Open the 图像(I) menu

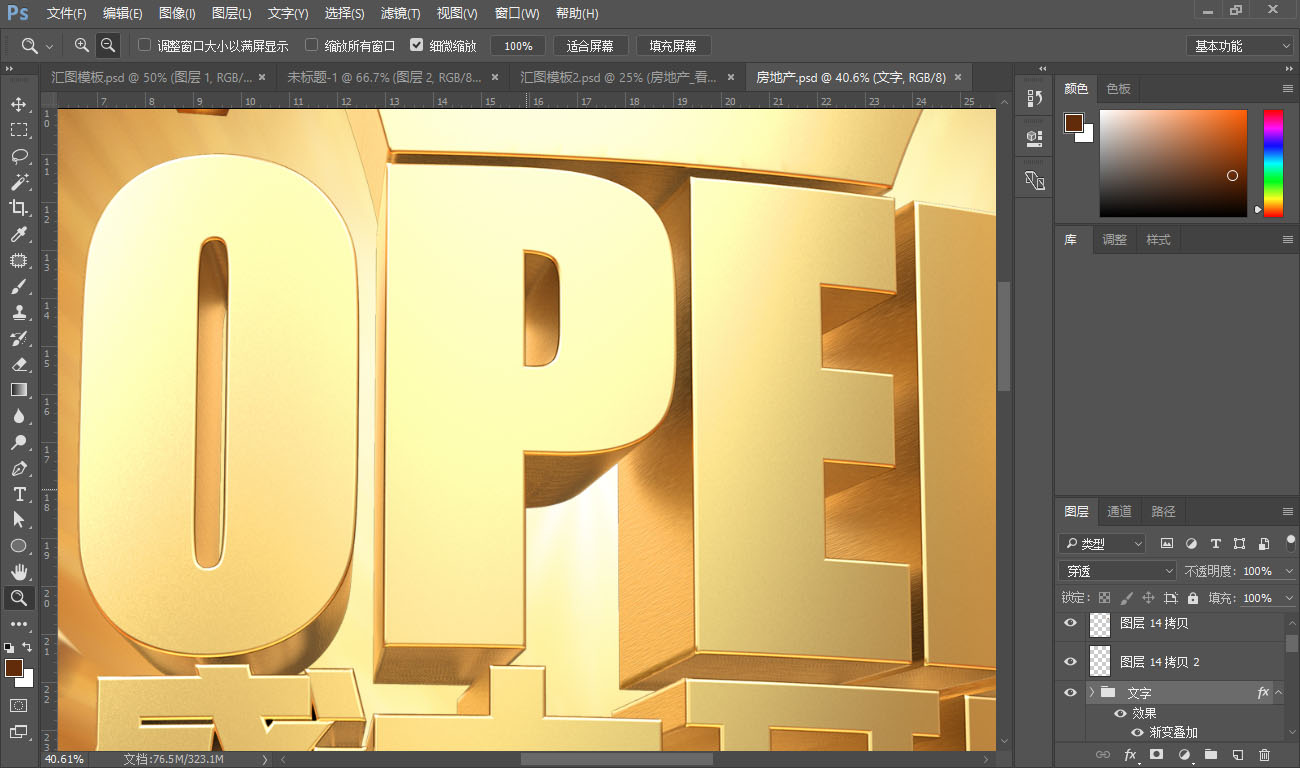(177, 14)
